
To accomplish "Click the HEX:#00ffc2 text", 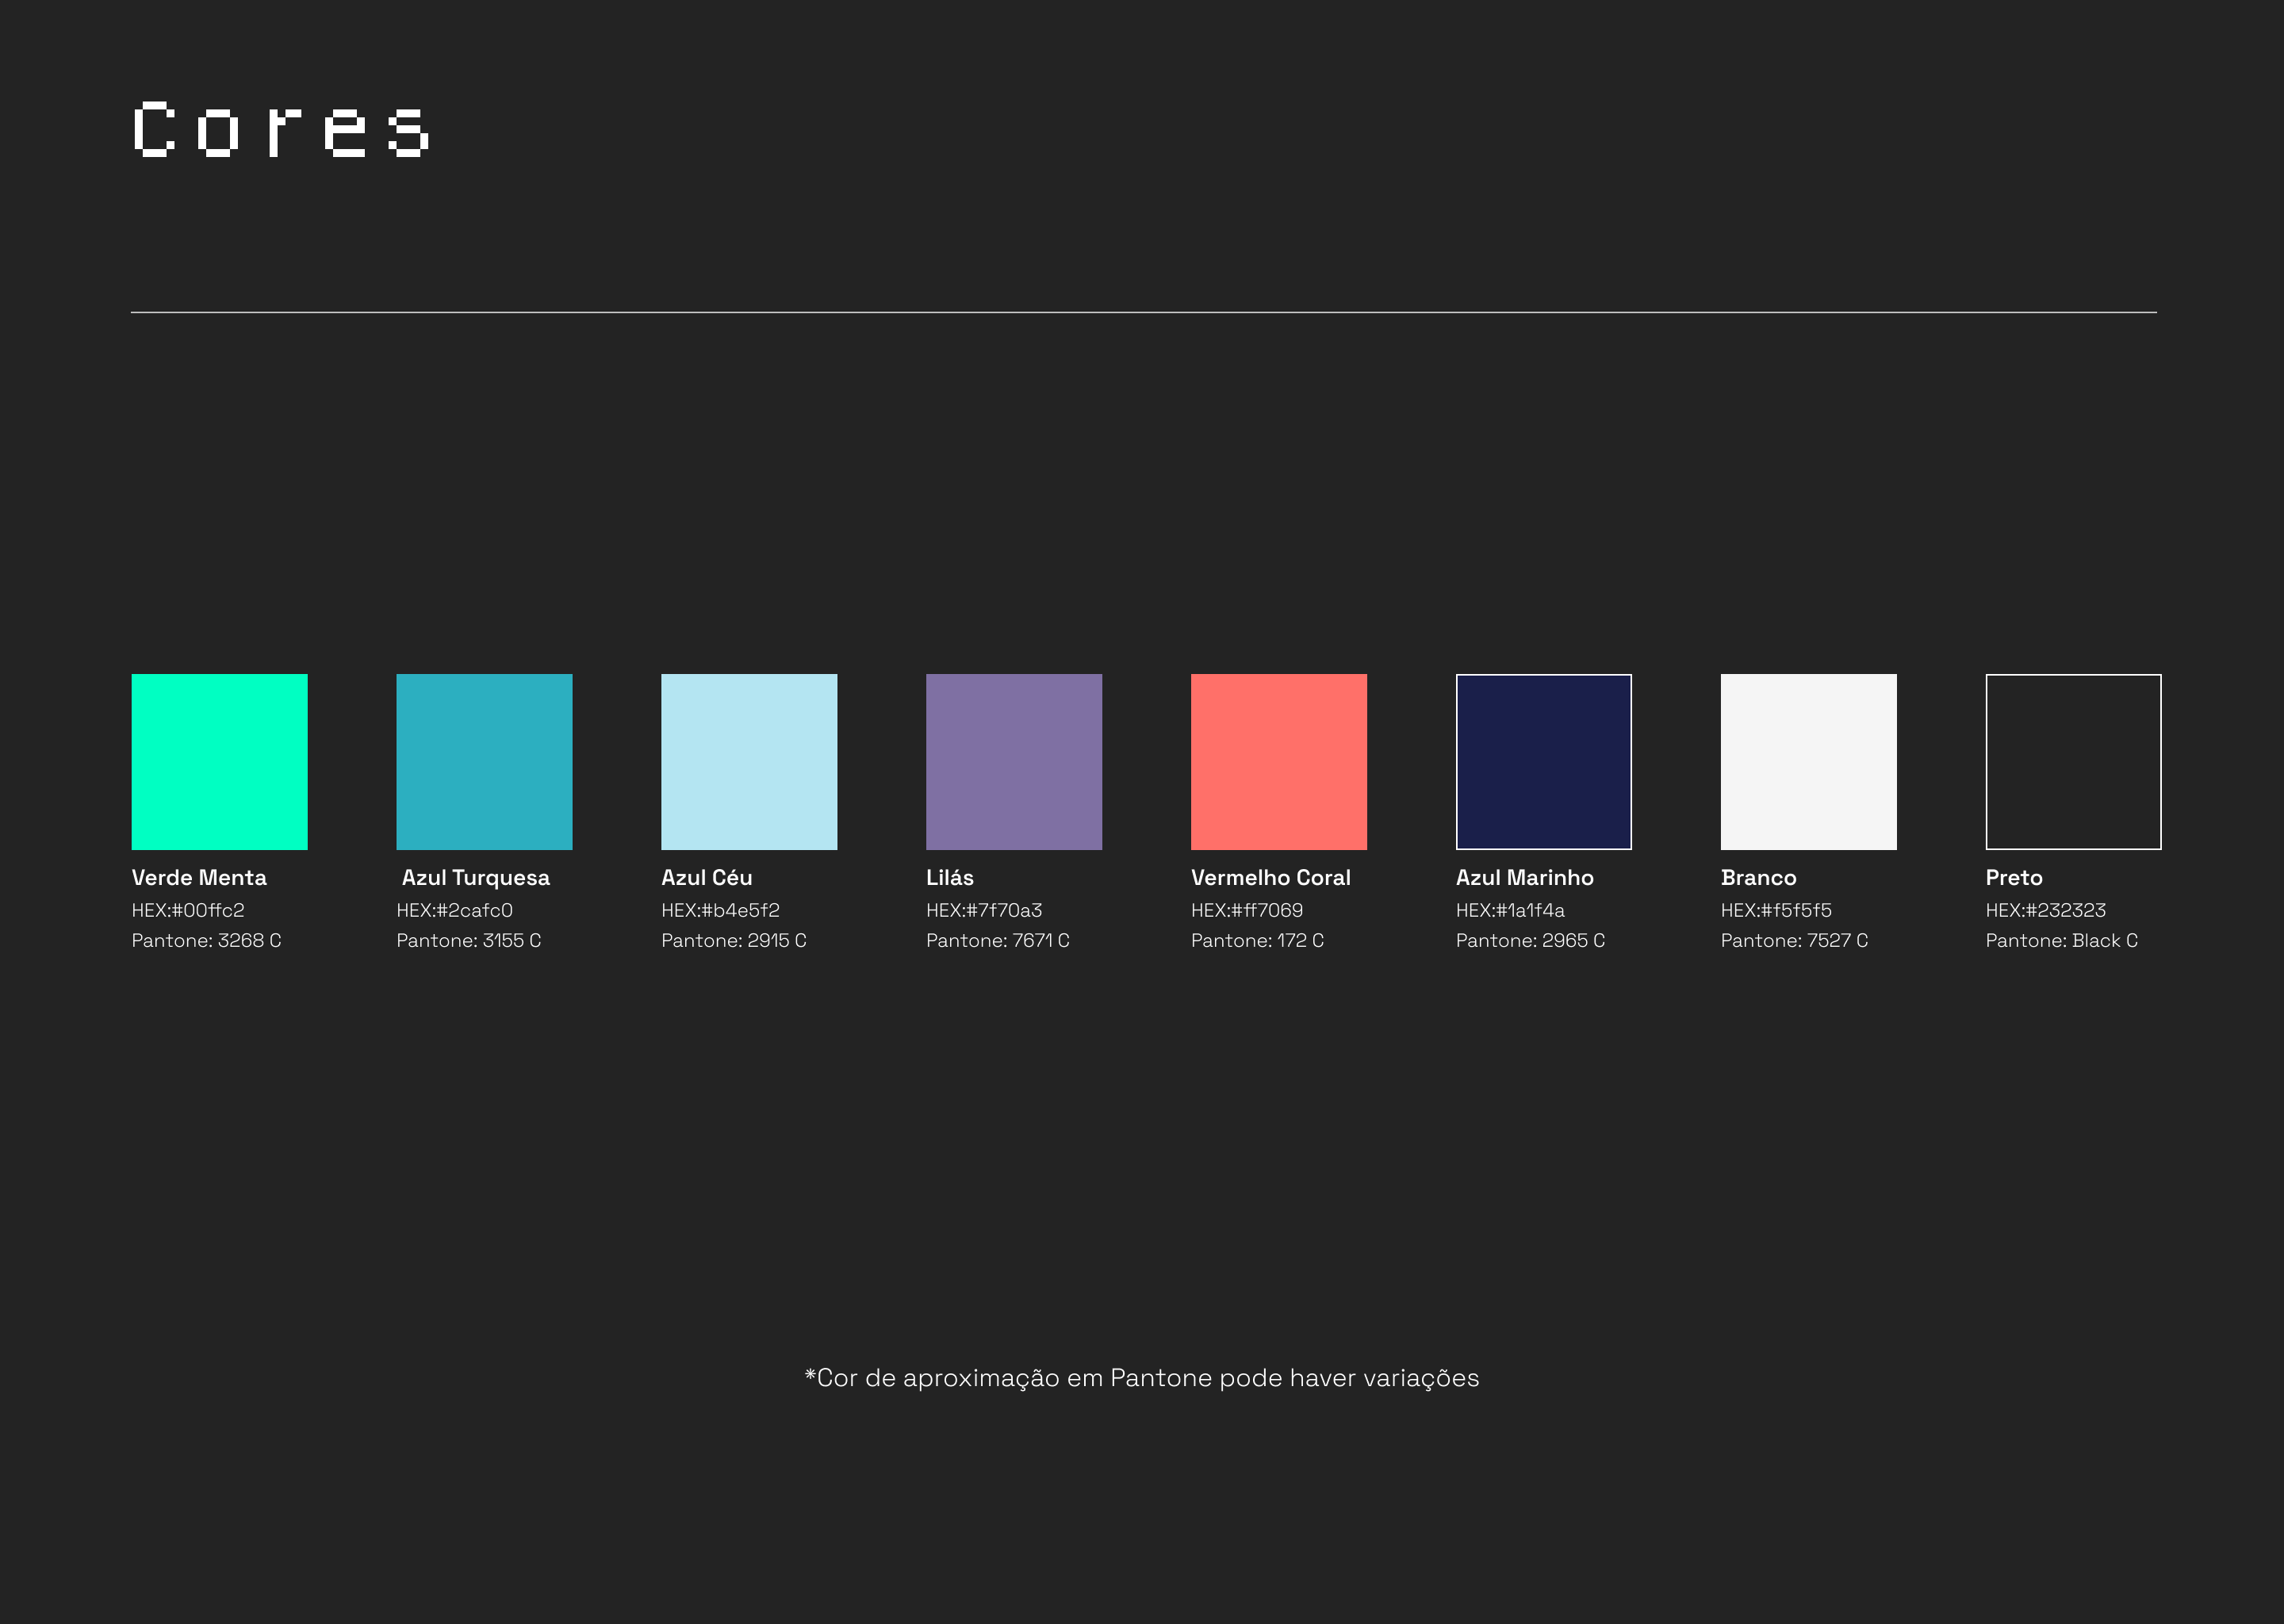I will (188, 910).
